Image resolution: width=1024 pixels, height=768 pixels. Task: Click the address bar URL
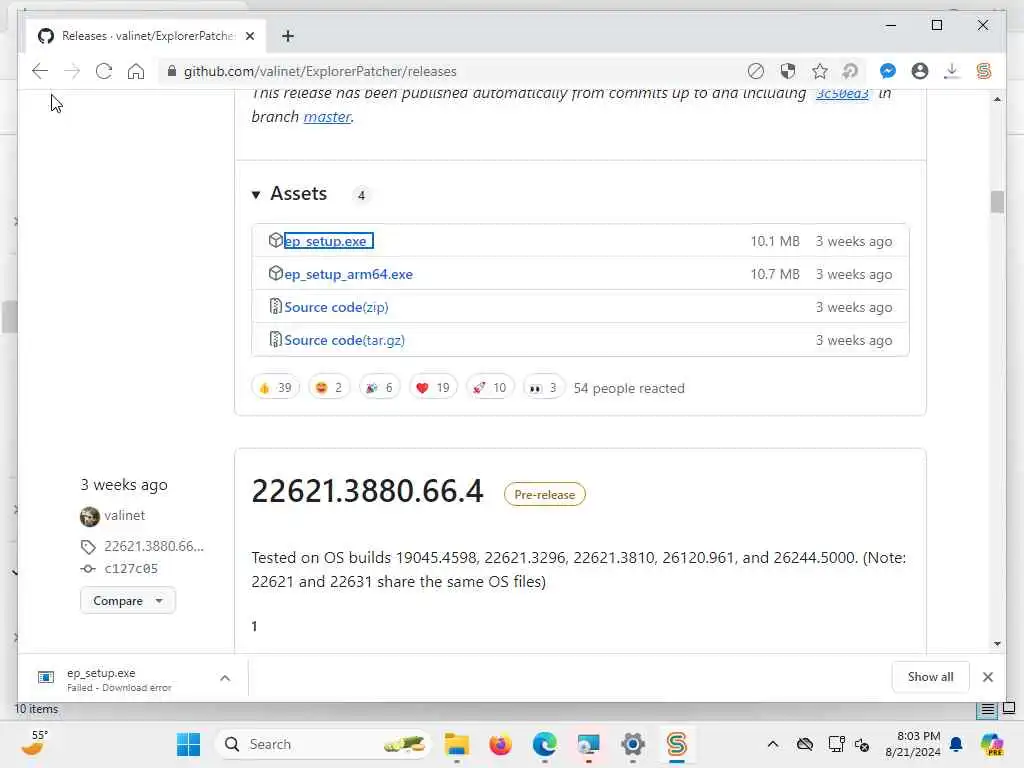point(320,71)
